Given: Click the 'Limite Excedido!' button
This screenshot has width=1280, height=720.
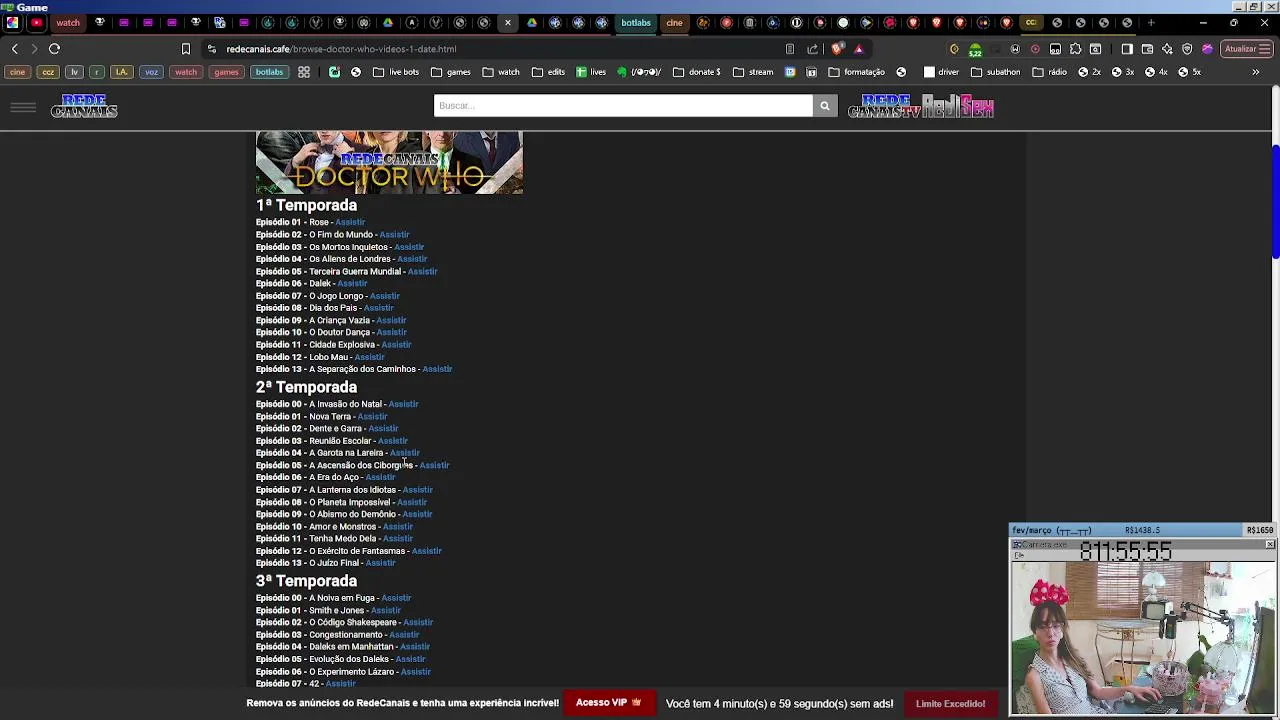Looking at the screenshot, I should click(x=950, y=703).
